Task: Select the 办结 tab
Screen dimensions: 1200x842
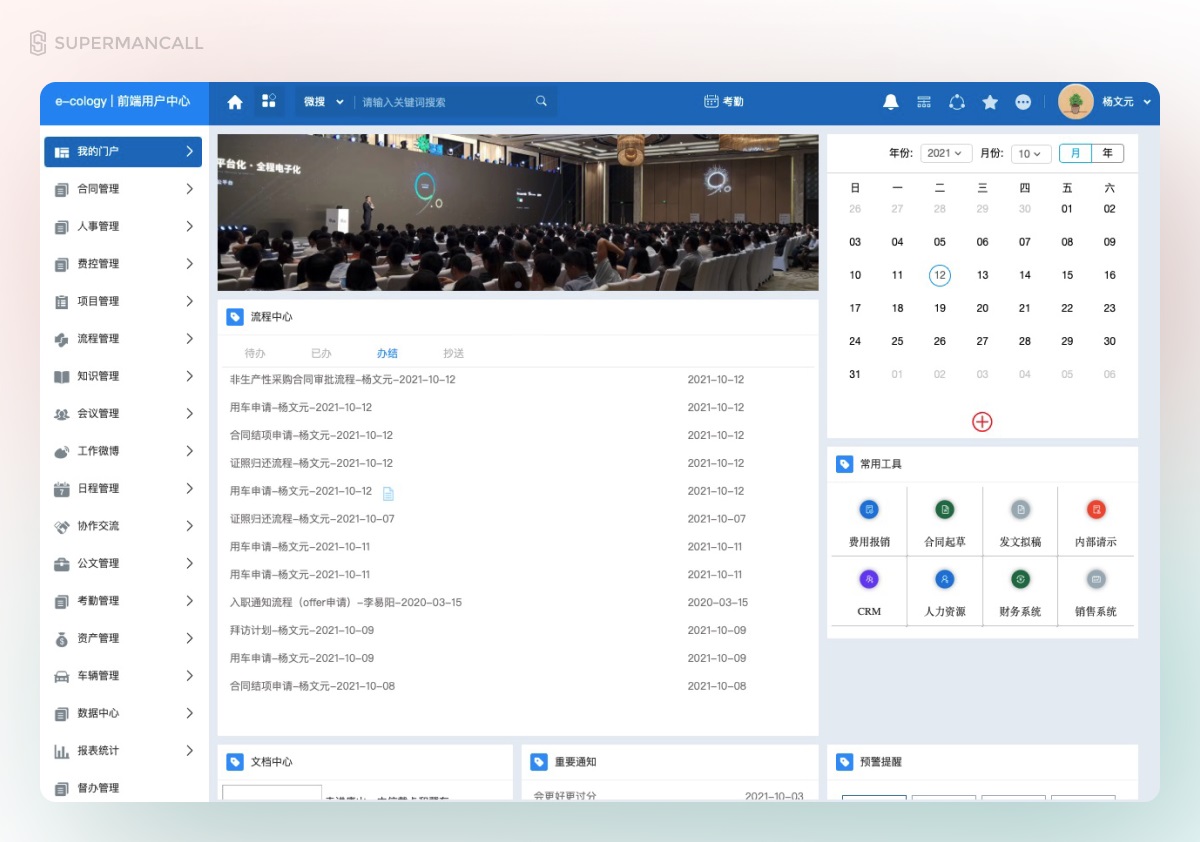Action: (x=387, y=353)
